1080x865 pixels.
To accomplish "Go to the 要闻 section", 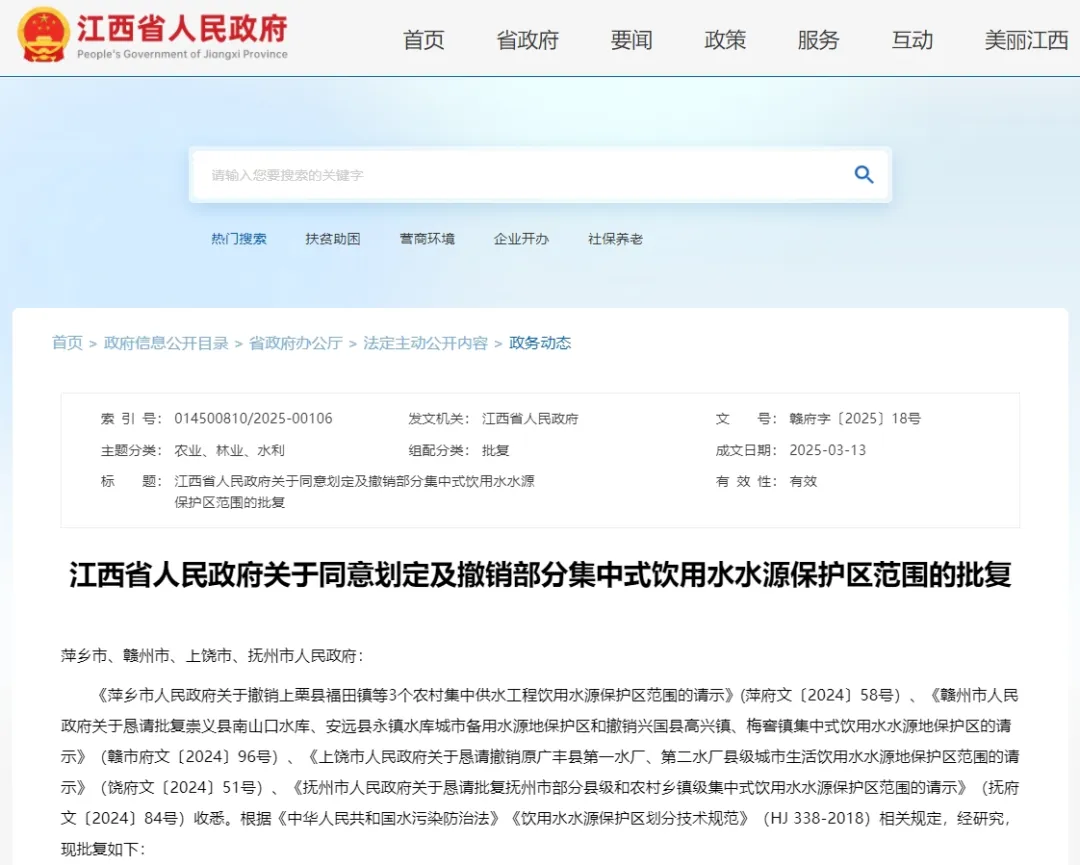I will [x=632, y=40].
